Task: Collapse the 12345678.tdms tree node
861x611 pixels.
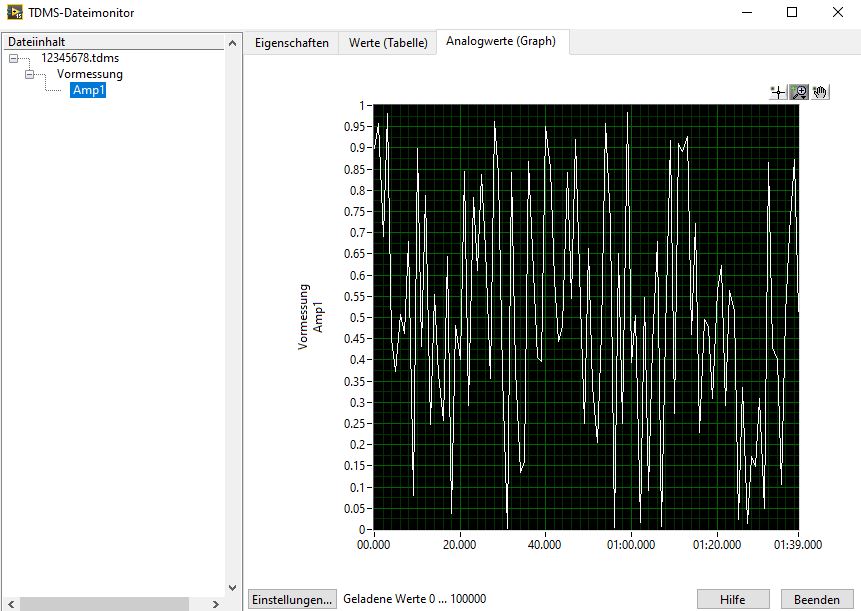Action: (x=14, y=58)
